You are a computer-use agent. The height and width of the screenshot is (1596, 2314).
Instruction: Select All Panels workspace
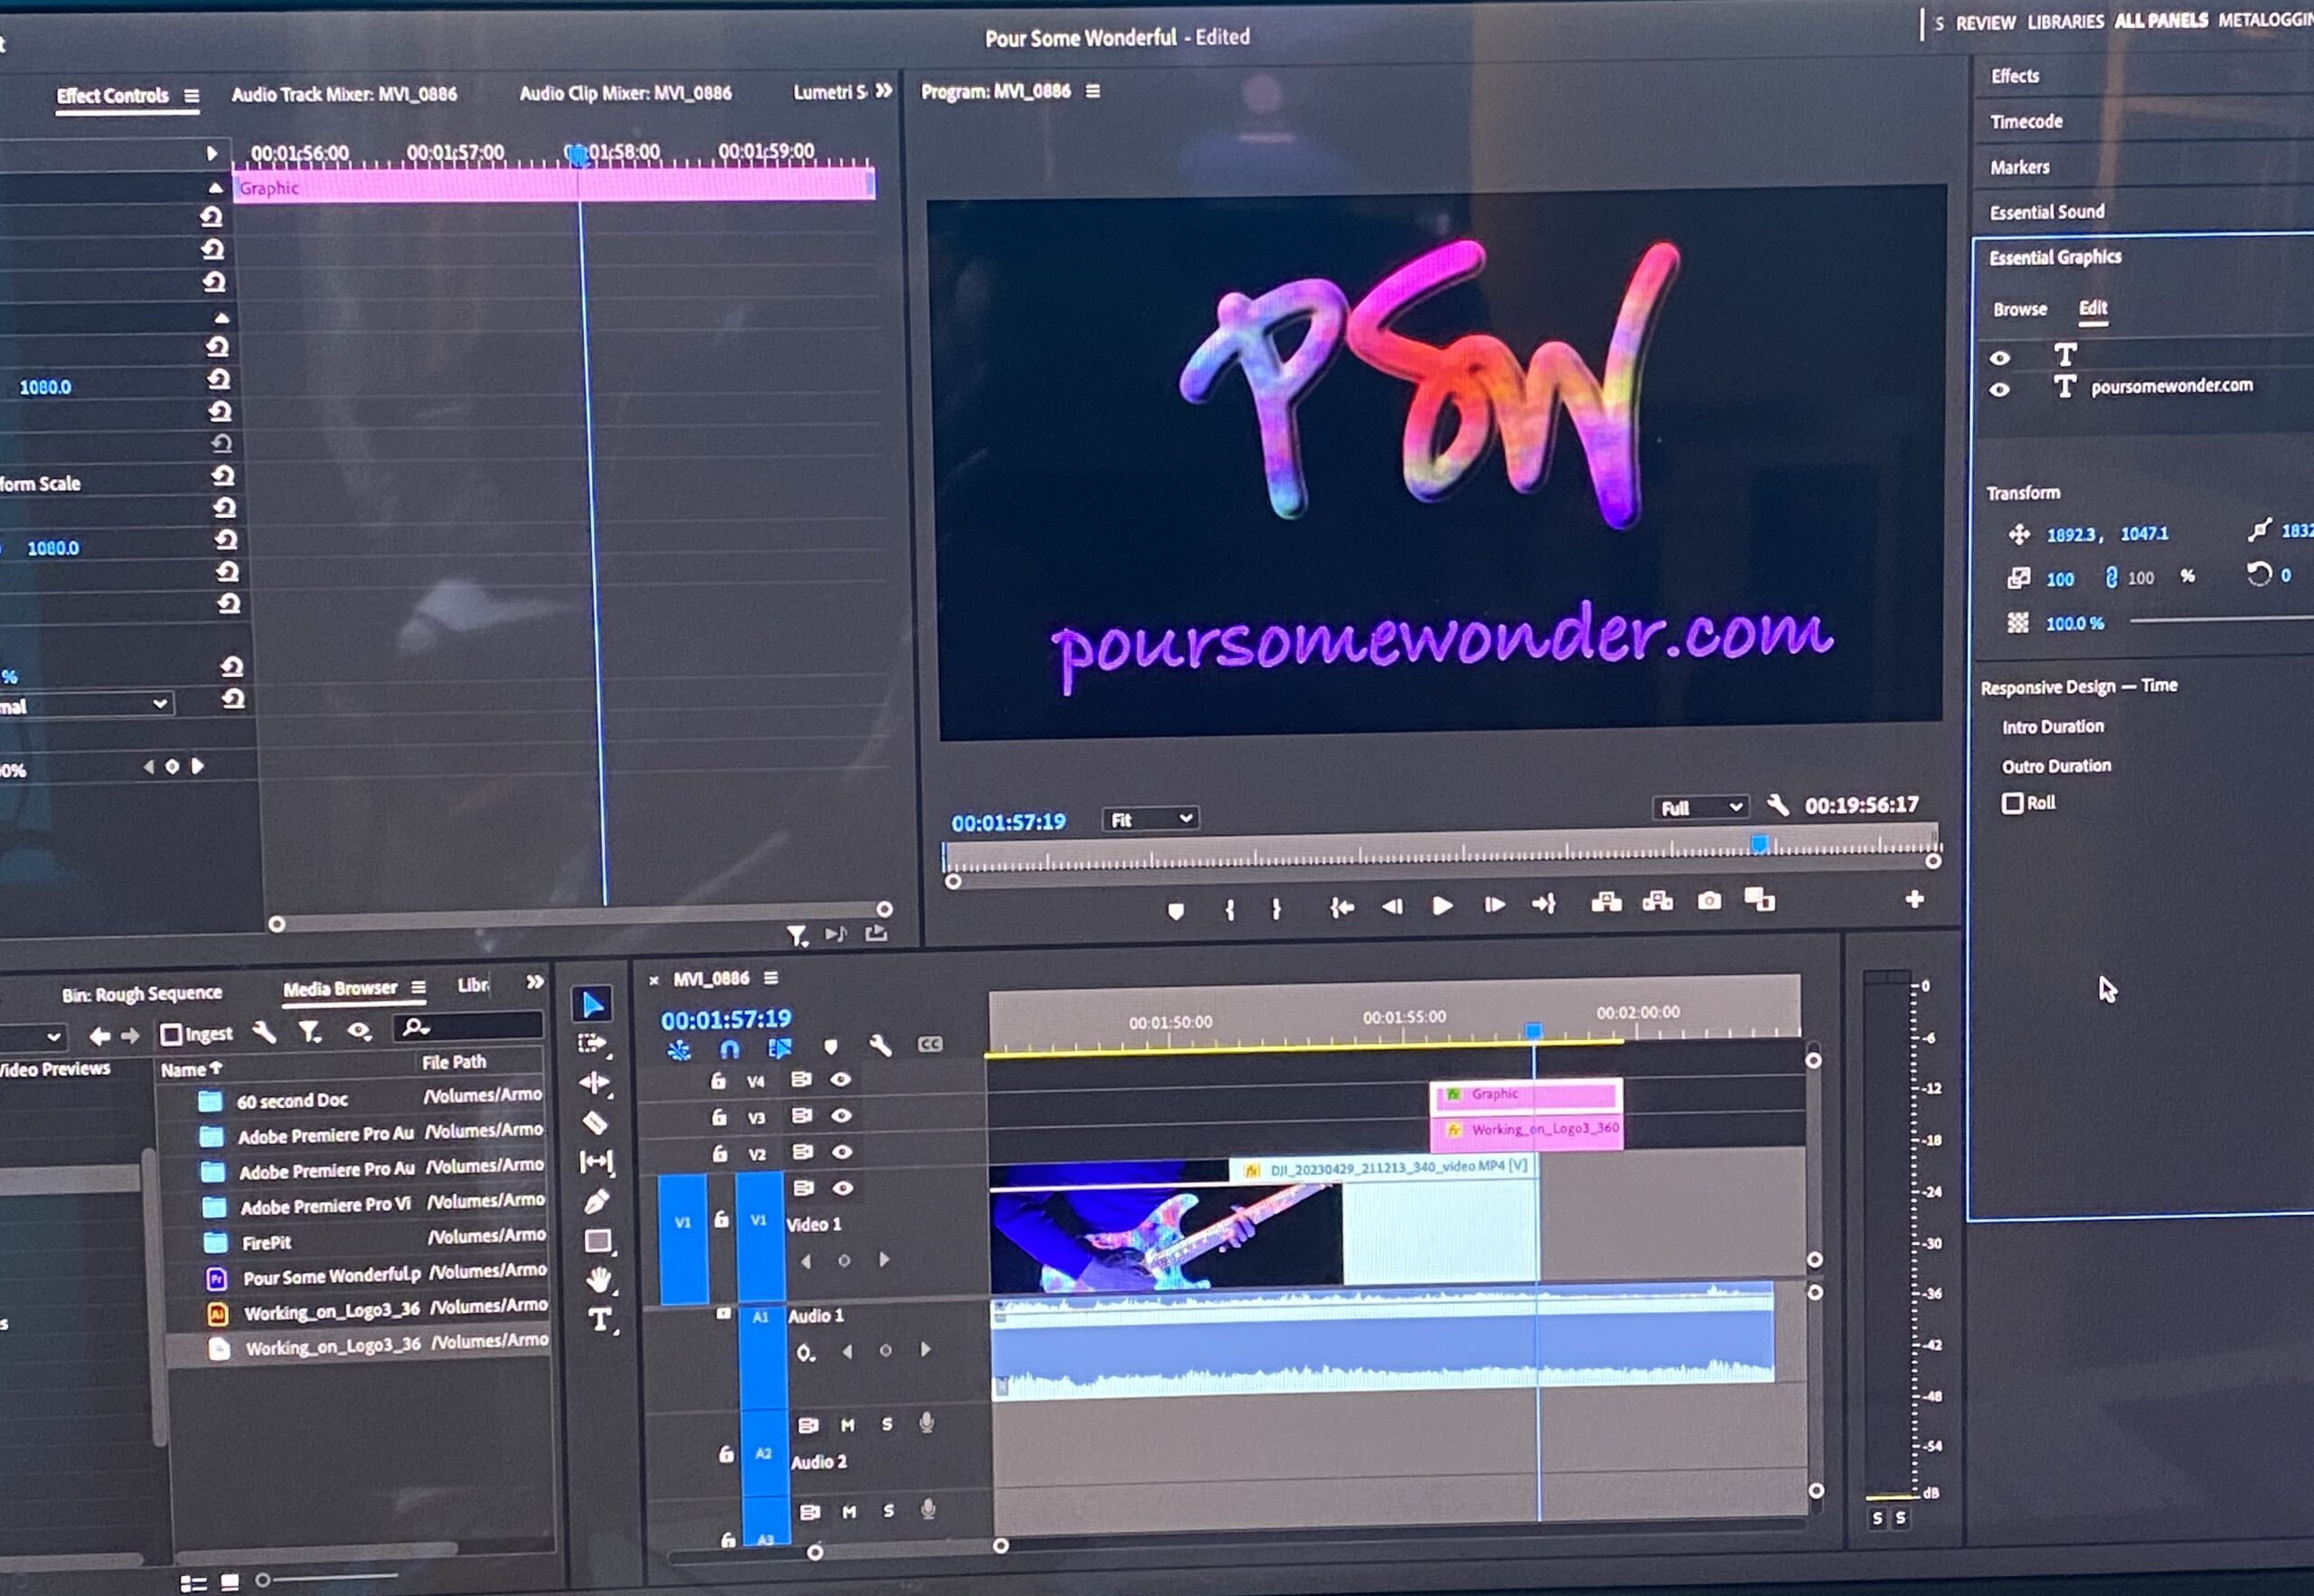tap(2159, 20)
